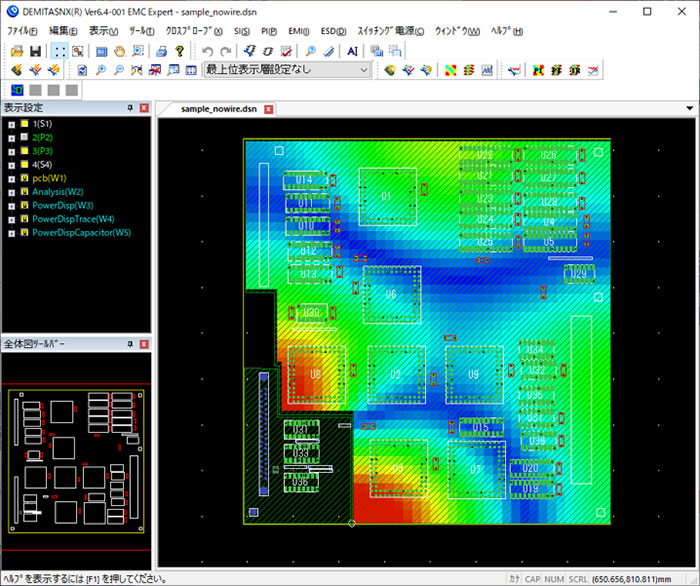Click the print icon in toolbar

[162, 51]
